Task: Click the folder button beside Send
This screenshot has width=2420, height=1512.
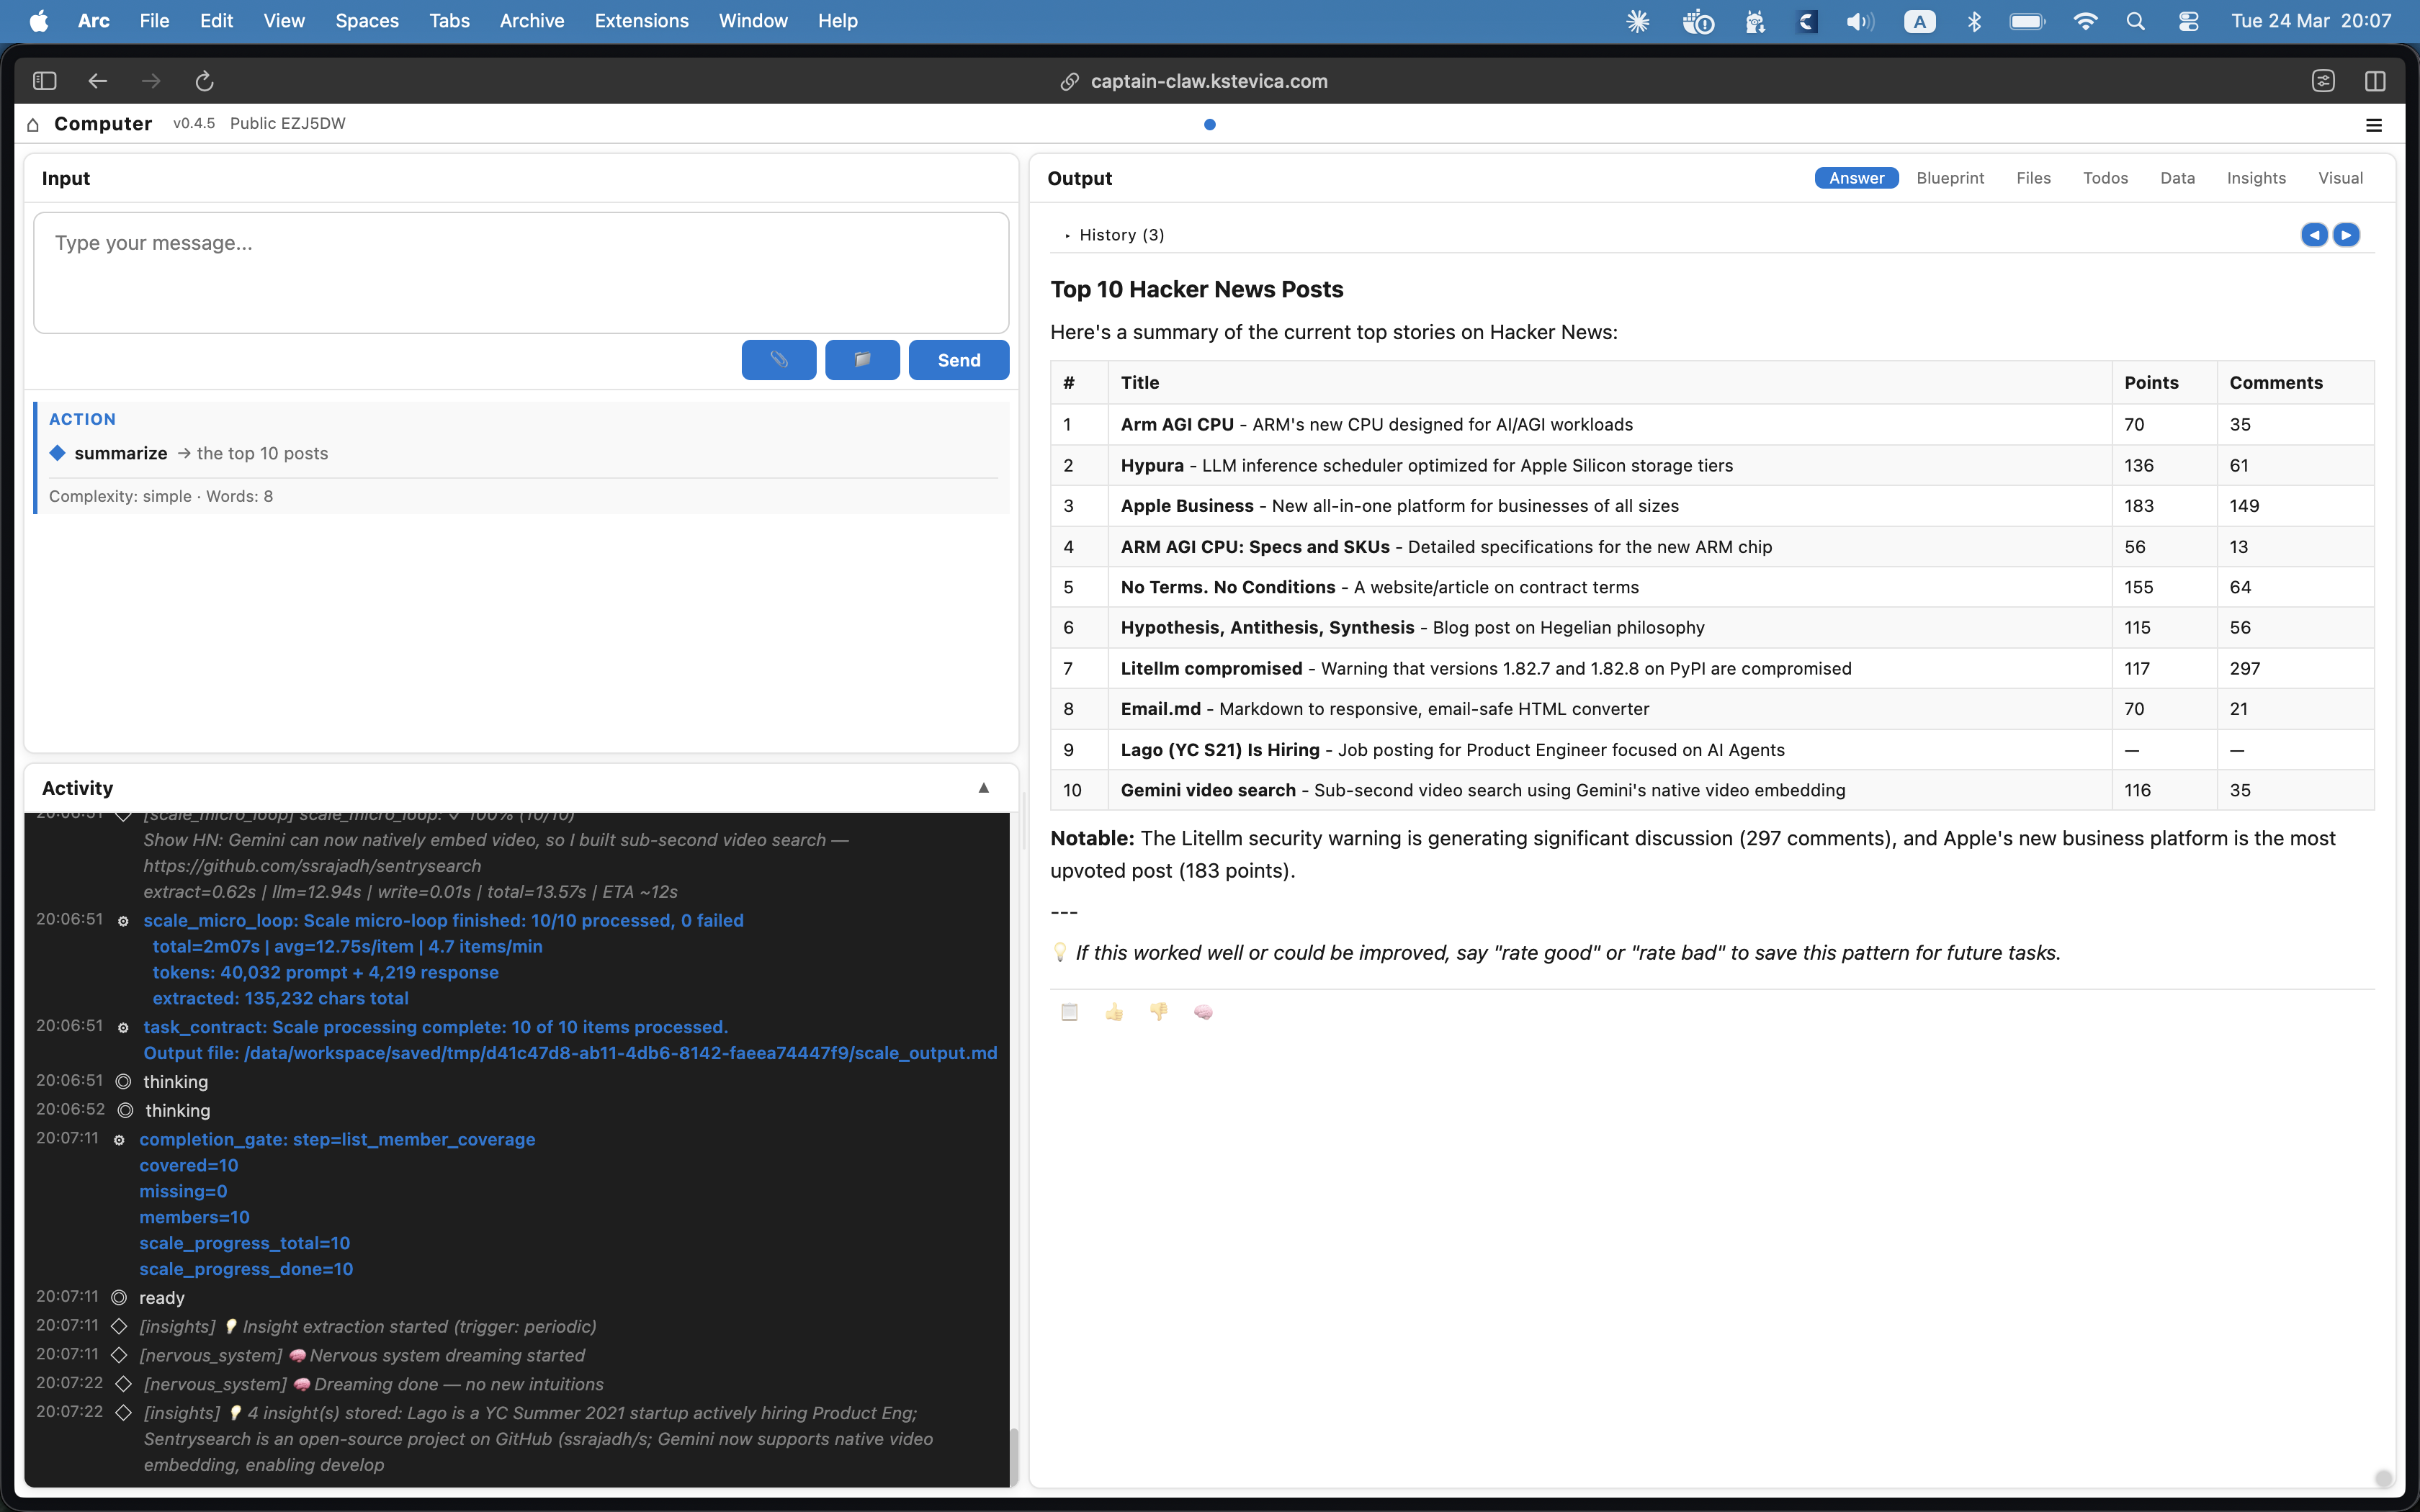Action: [x=862, y=360]
